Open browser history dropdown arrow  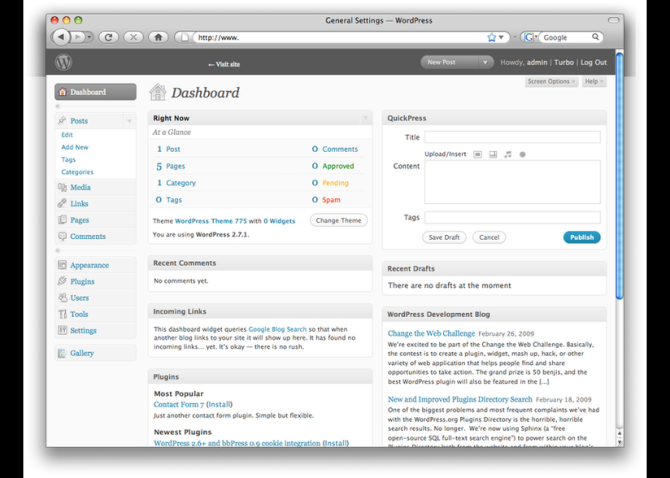click(89, 37)
